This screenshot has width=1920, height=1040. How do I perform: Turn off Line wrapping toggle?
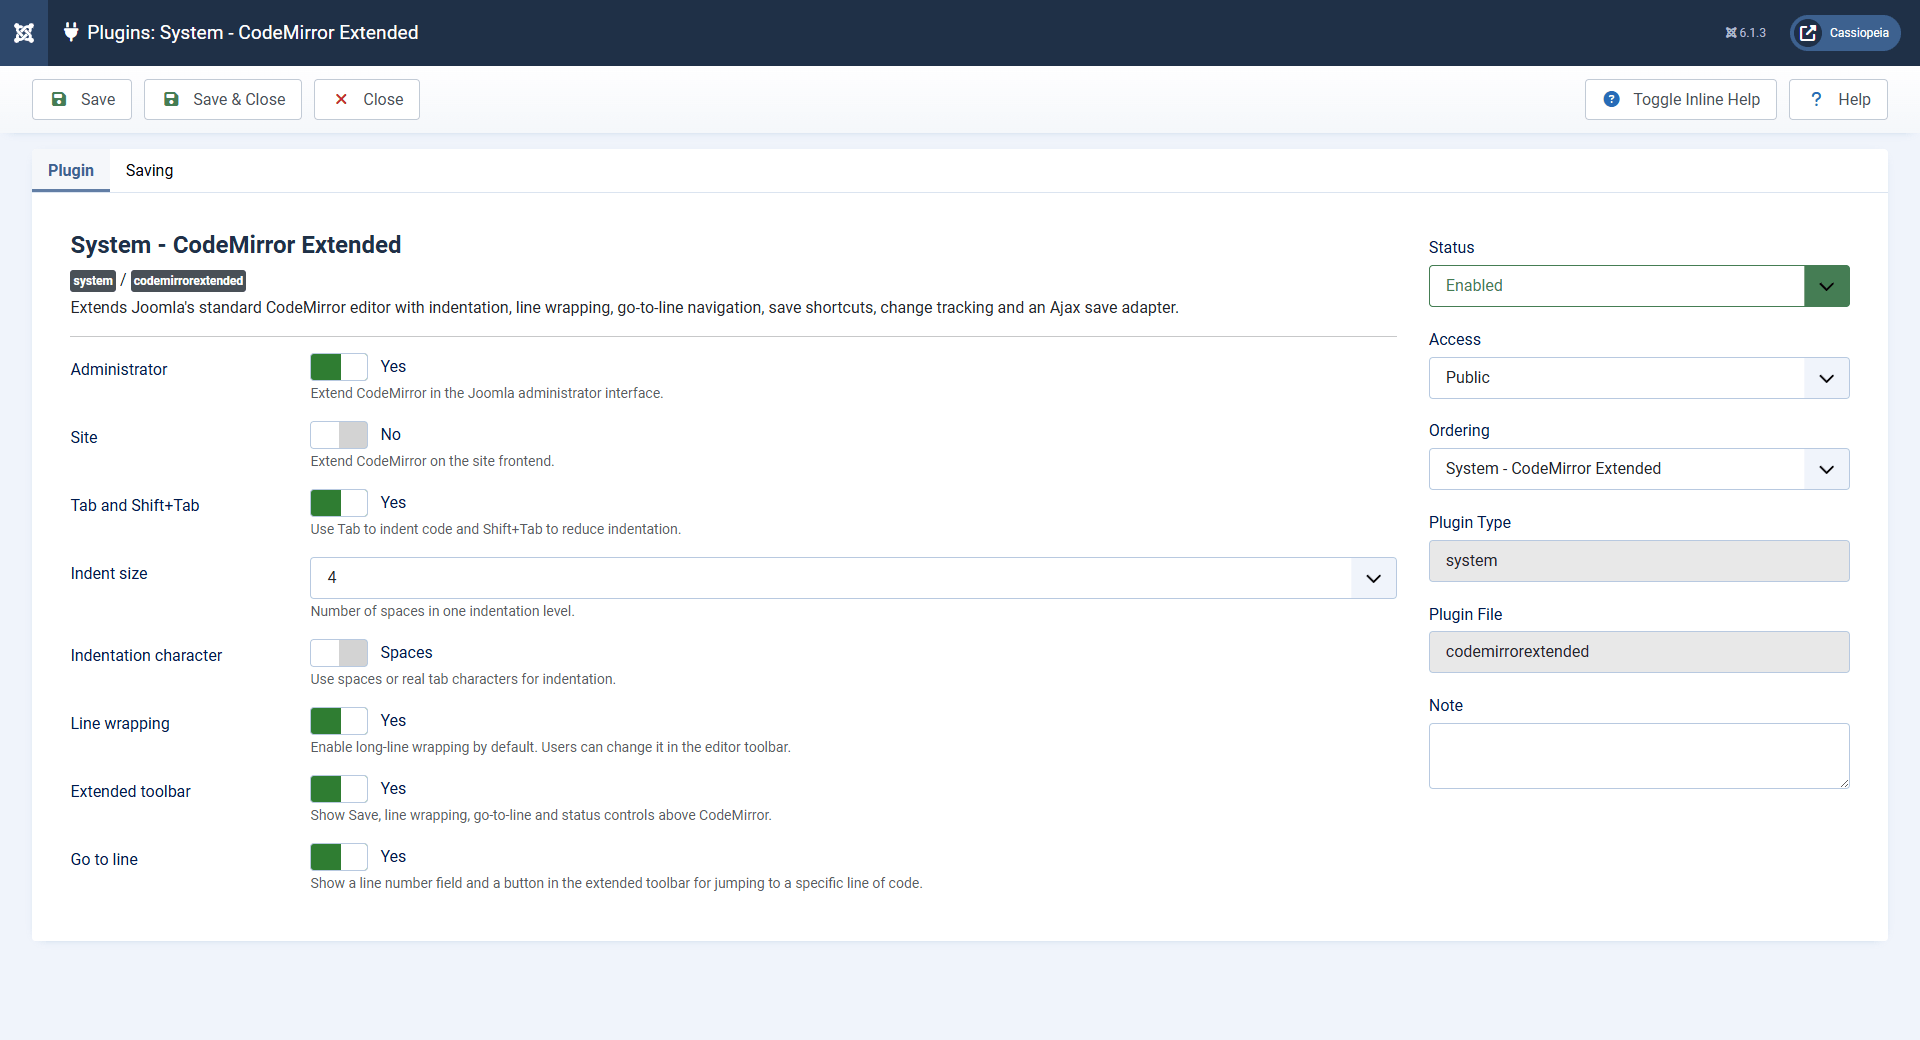[339, 721]
